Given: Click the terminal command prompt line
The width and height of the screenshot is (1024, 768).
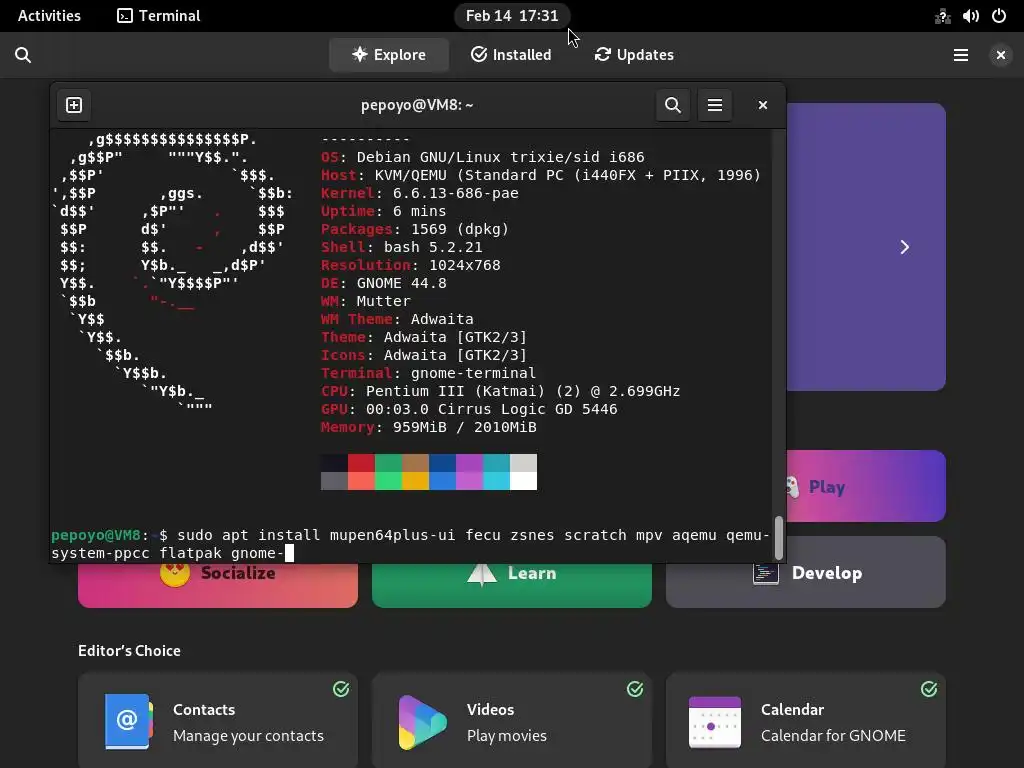Looking at the screenshot, I should 410,544.
